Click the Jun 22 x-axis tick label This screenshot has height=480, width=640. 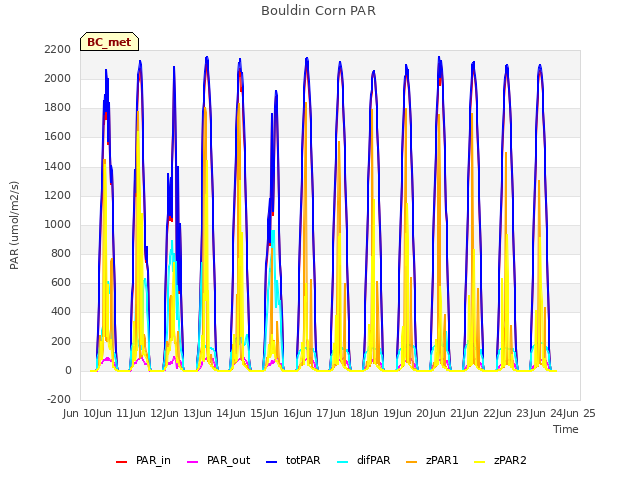tap(480, 413)
